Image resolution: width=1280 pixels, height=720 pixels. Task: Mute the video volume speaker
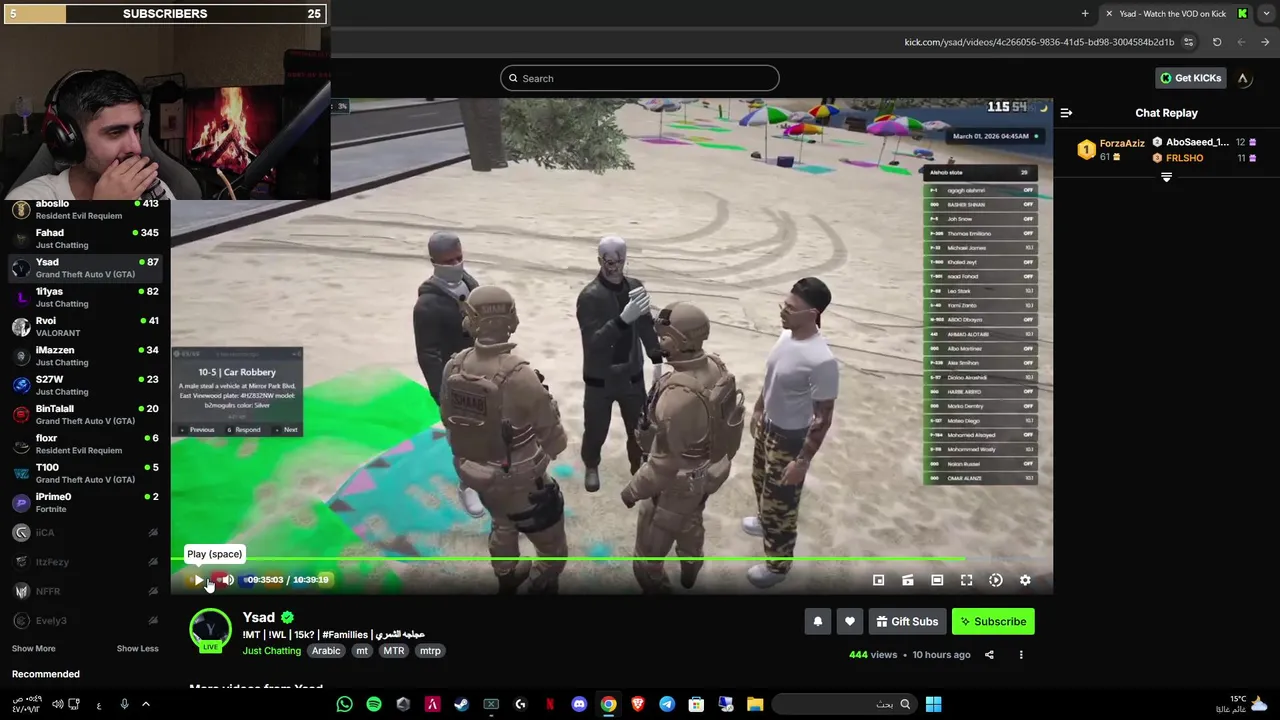tap(228, 580)
